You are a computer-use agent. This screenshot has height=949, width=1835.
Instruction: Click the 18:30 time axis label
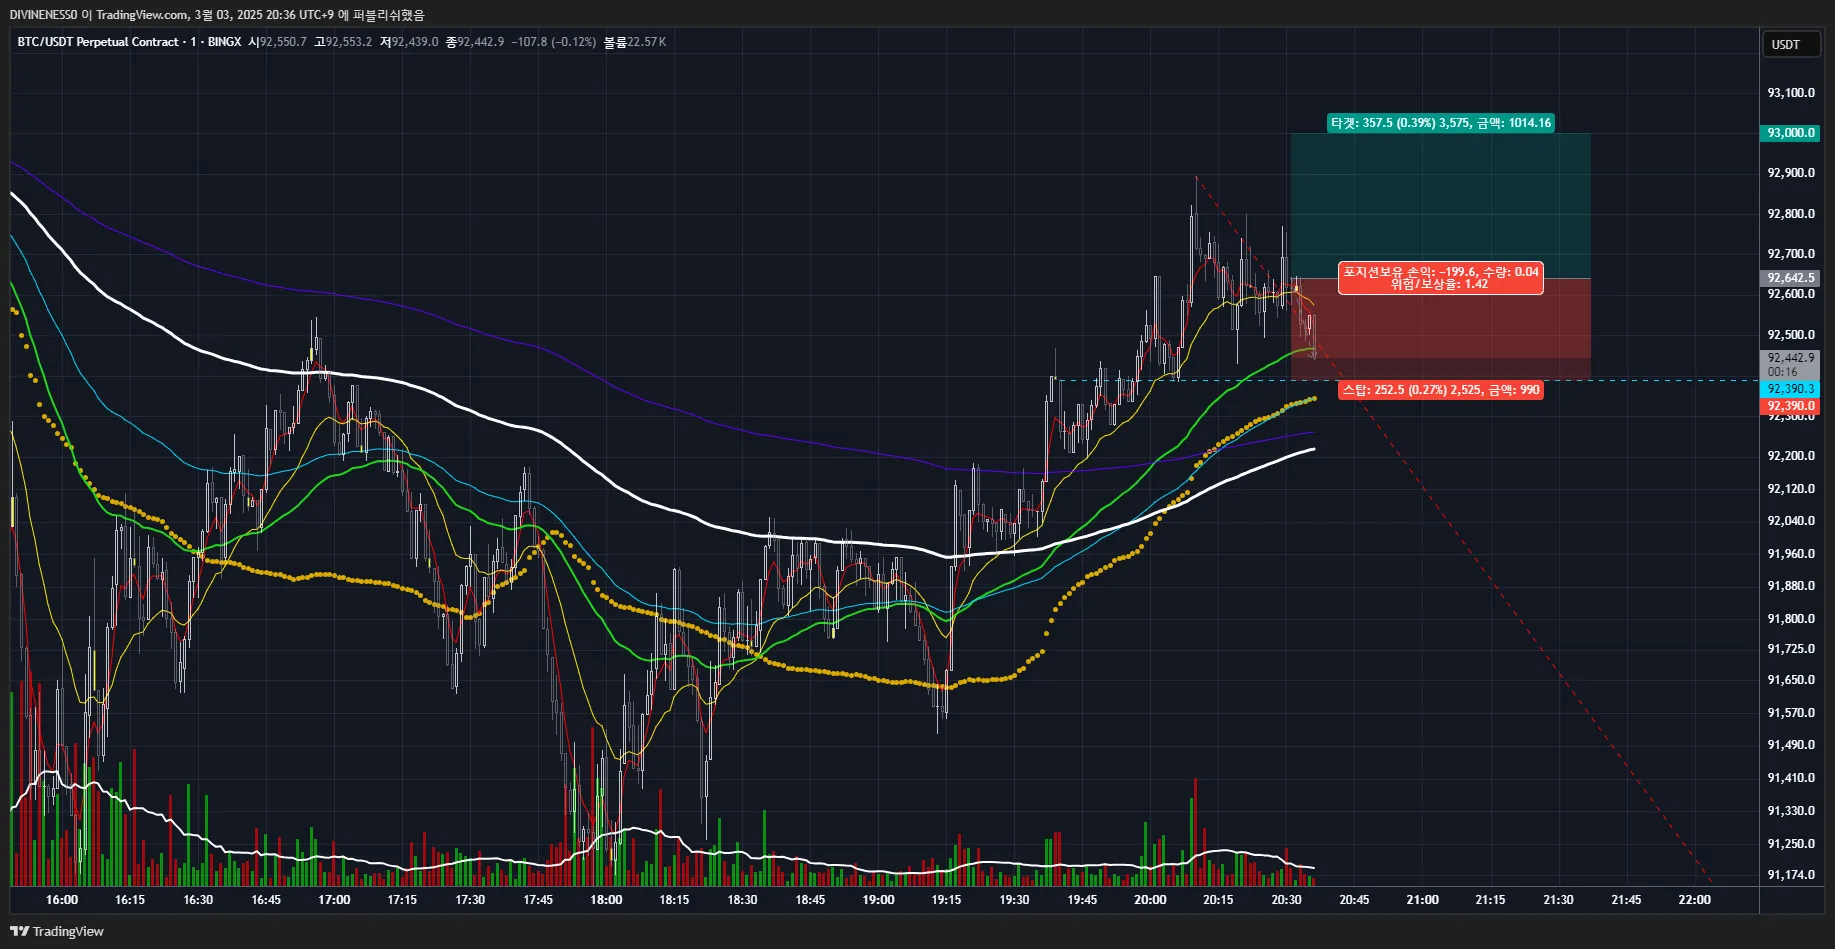742,900
